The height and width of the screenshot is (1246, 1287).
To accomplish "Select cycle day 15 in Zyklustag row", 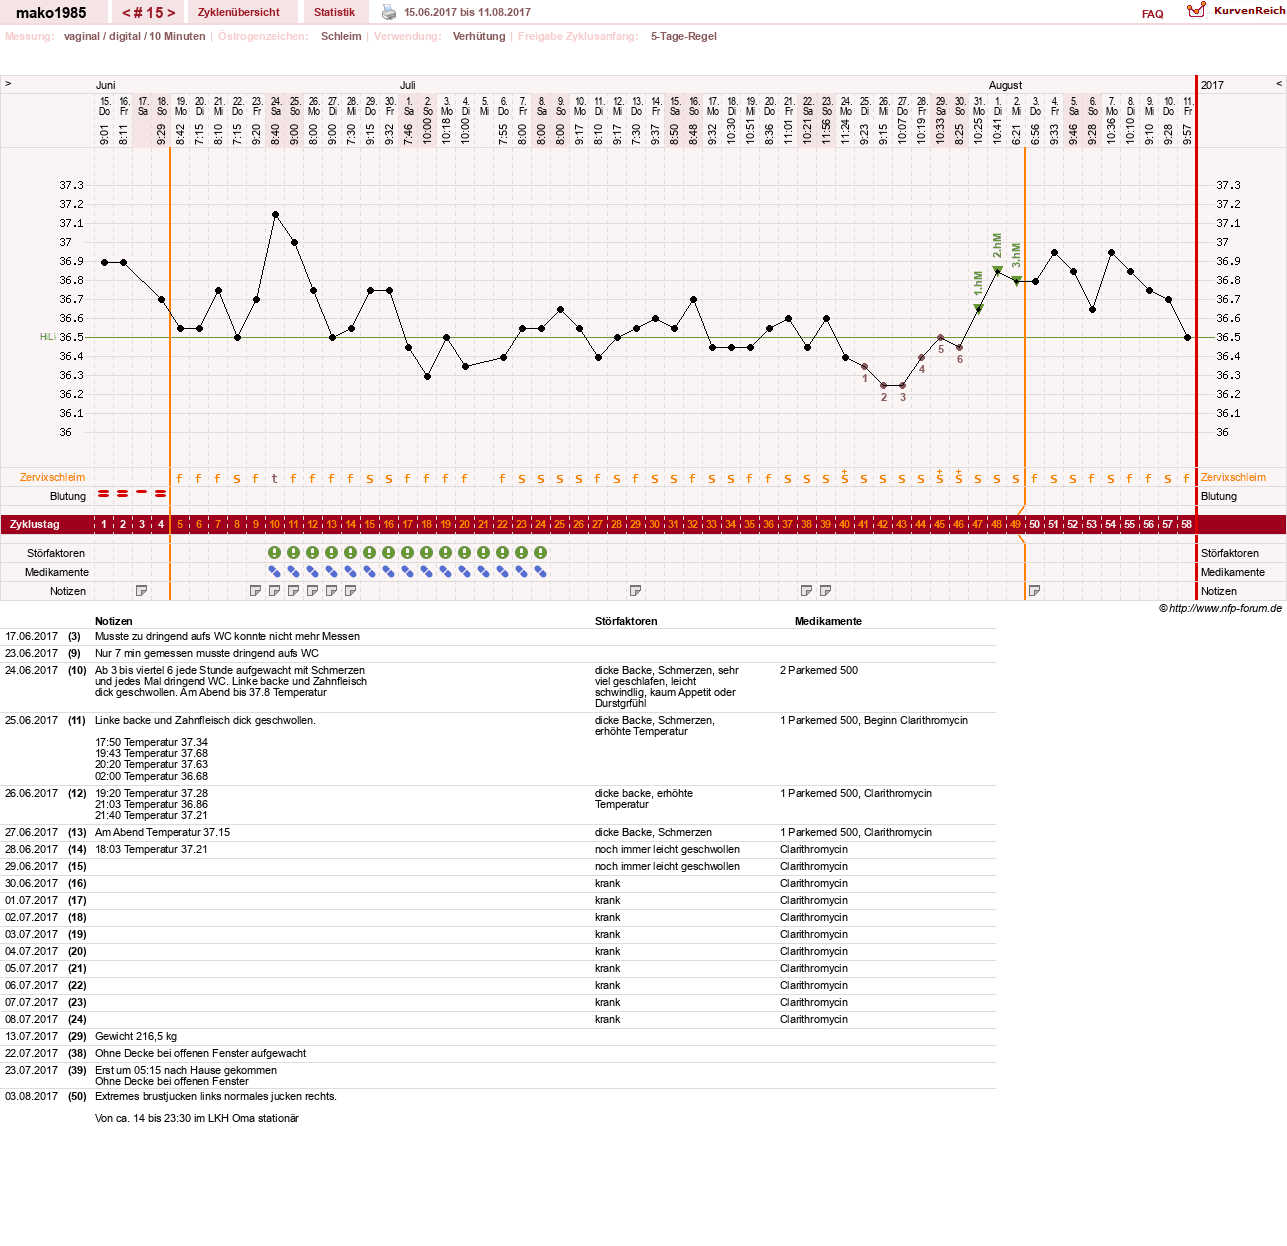I will coord(370,524).
